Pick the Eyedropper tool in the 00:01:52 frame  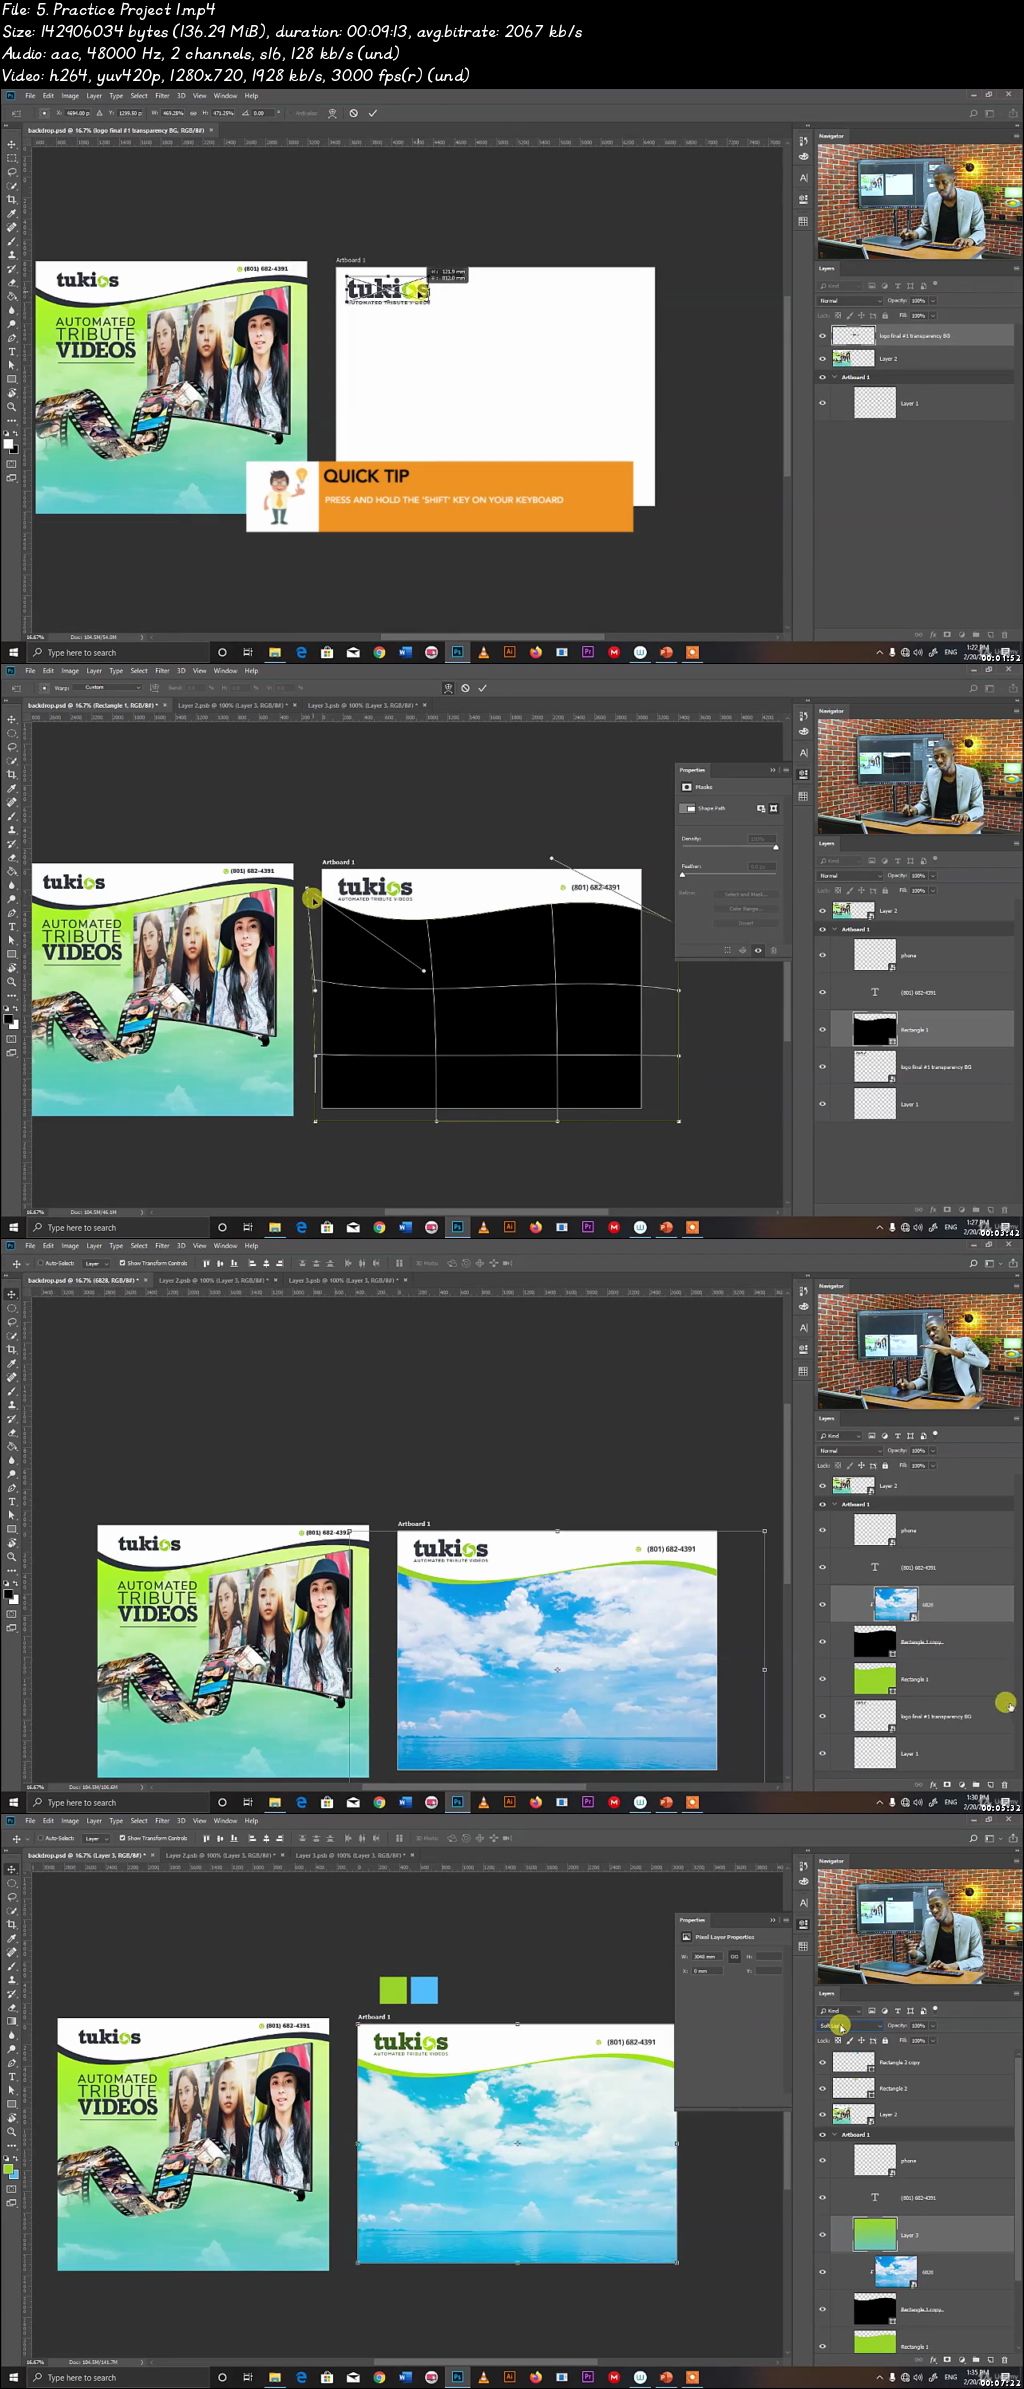click(12, 214)
